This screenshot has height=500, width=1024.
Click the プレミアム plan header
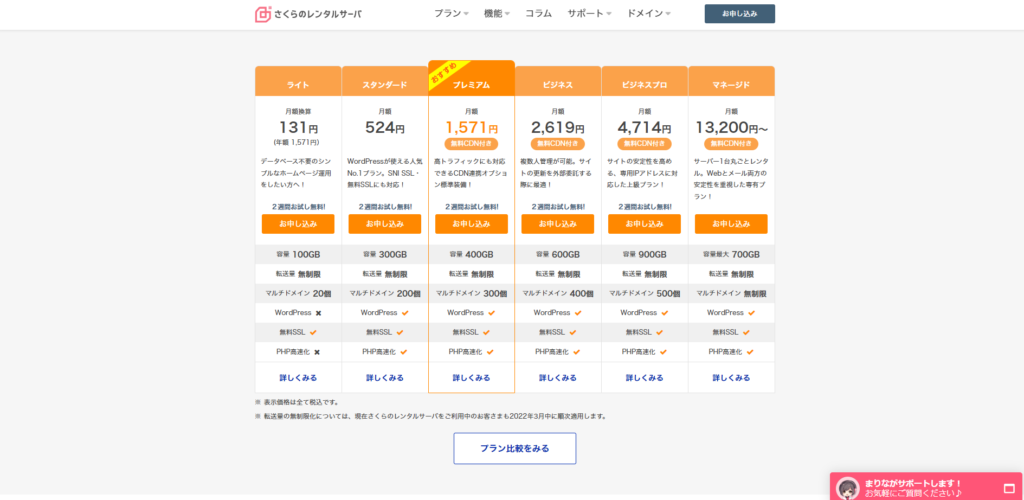(x=472, y=78)
